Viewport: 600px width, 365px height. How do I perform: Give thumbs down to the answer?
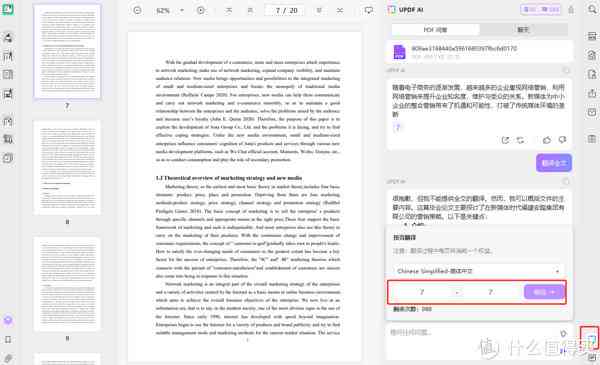pos(562,140)
